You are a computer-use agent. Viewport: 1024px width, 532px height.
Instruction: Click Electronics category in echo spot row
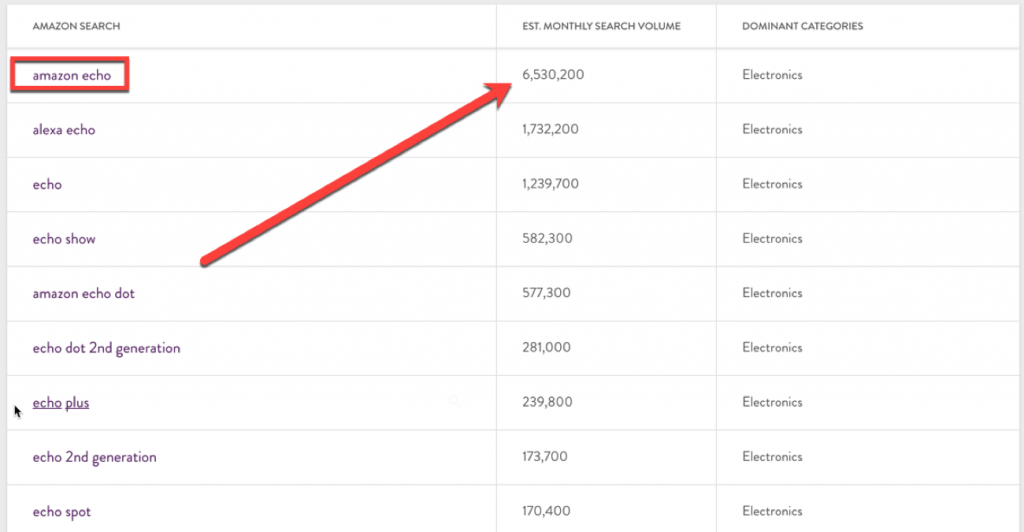(772, 511)
